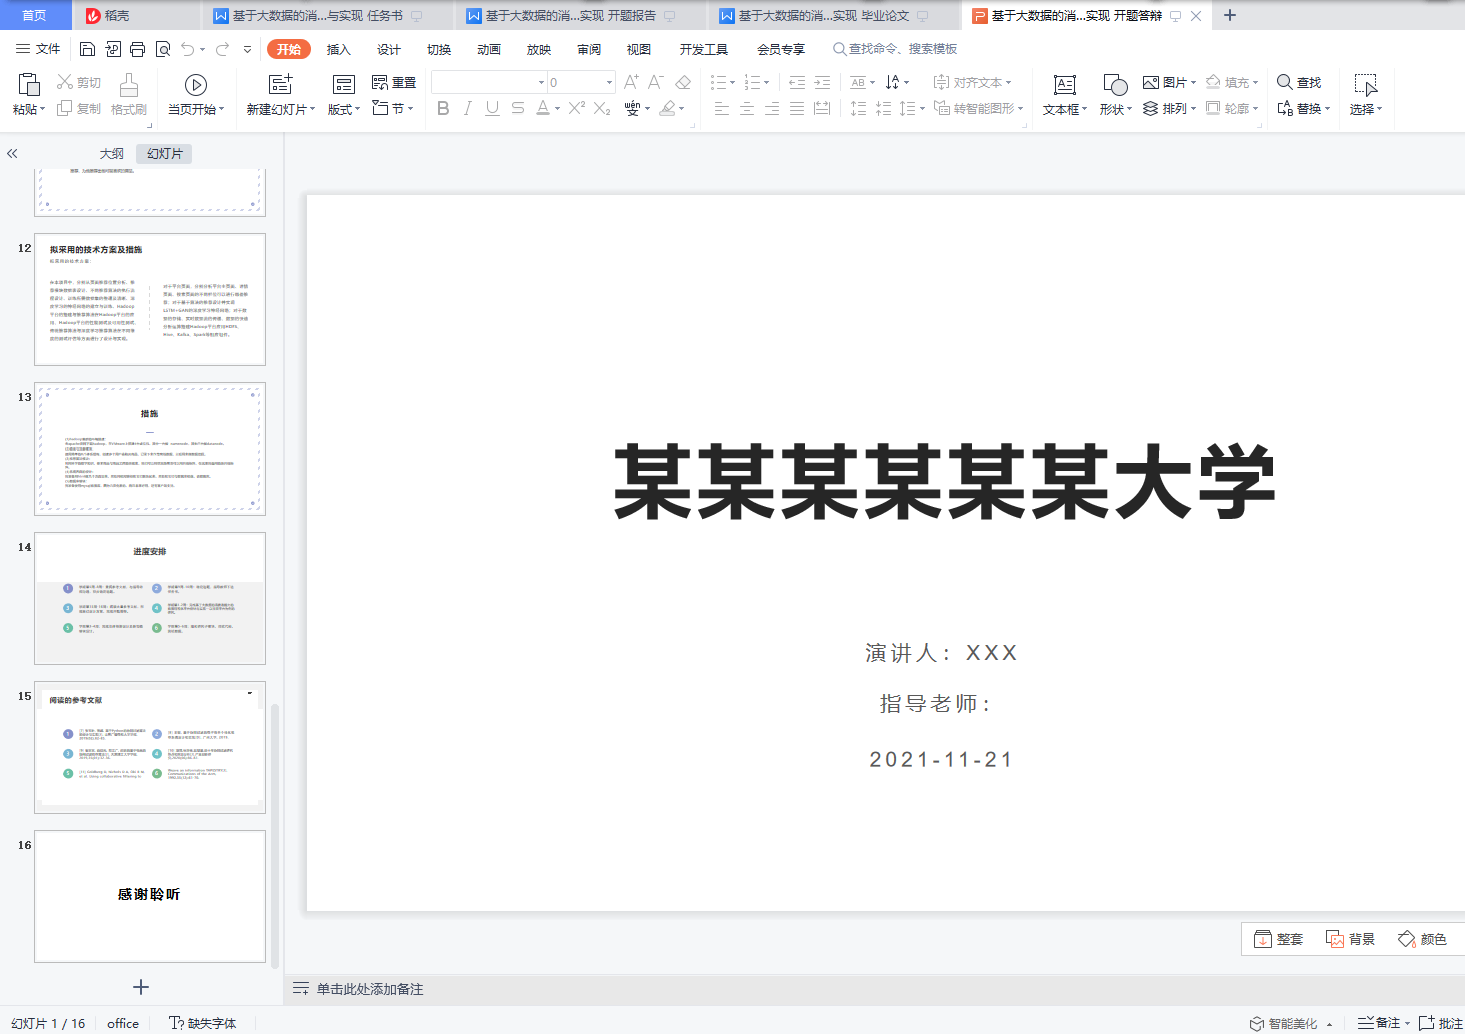Open the File (文件) menu
Viewport: 1465px width, 1034px height.
[38, 49]
